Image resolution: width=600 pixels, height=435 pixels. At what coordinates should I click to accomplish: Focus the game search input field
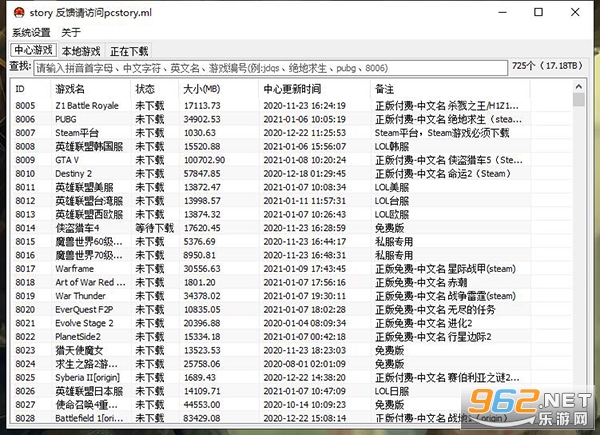tap(271, 68)
